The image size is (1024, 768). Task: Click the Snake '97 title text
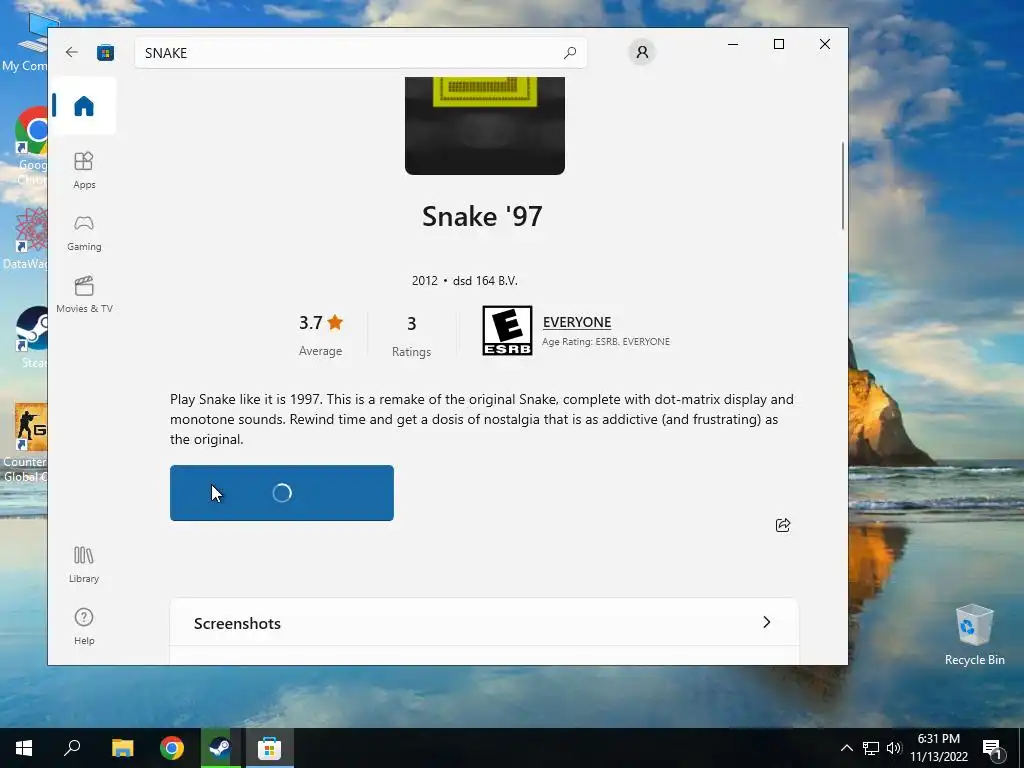click(x=482, y=217)
